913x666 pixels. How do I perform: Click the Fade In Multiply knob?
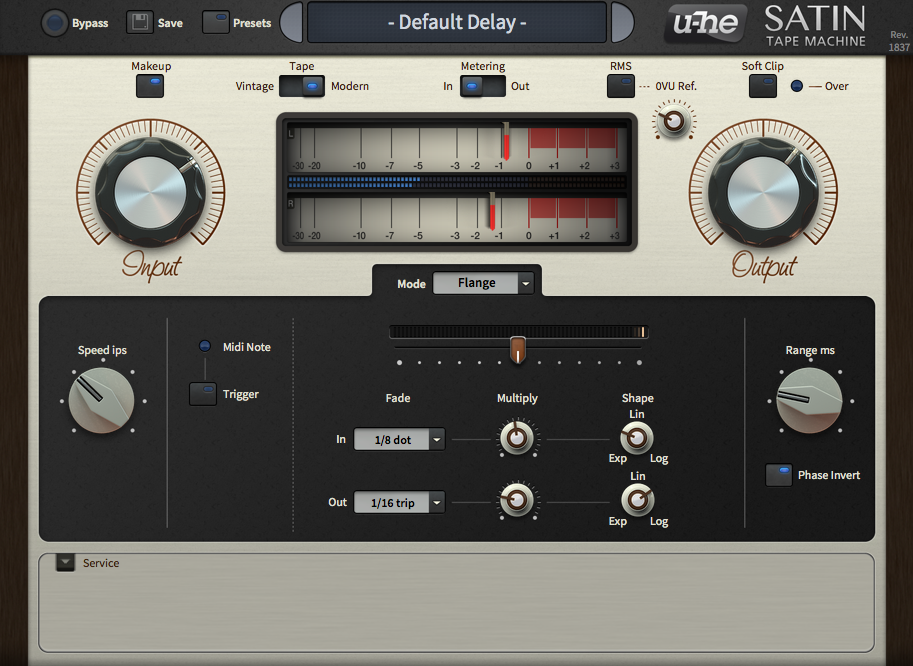[x=516, y=438]
